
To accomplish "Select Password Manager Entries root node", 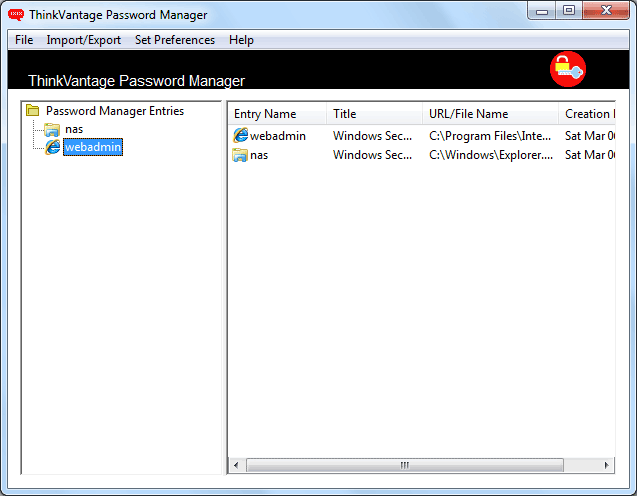I will [x=115, y=111].
